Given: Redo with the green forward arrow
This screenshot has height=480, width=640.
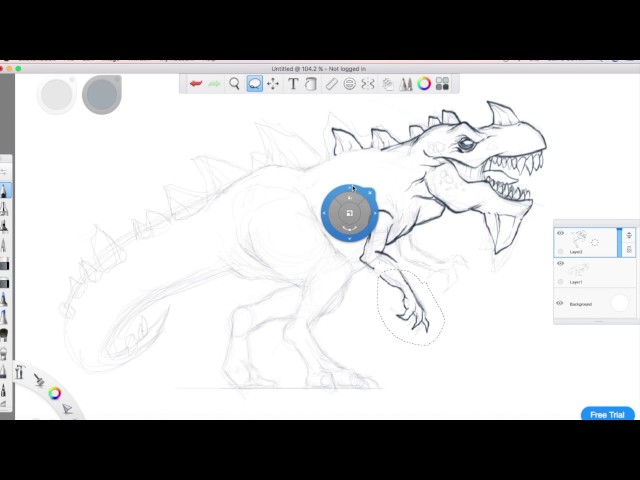Looking at the screenshot, I should [214, 84].
